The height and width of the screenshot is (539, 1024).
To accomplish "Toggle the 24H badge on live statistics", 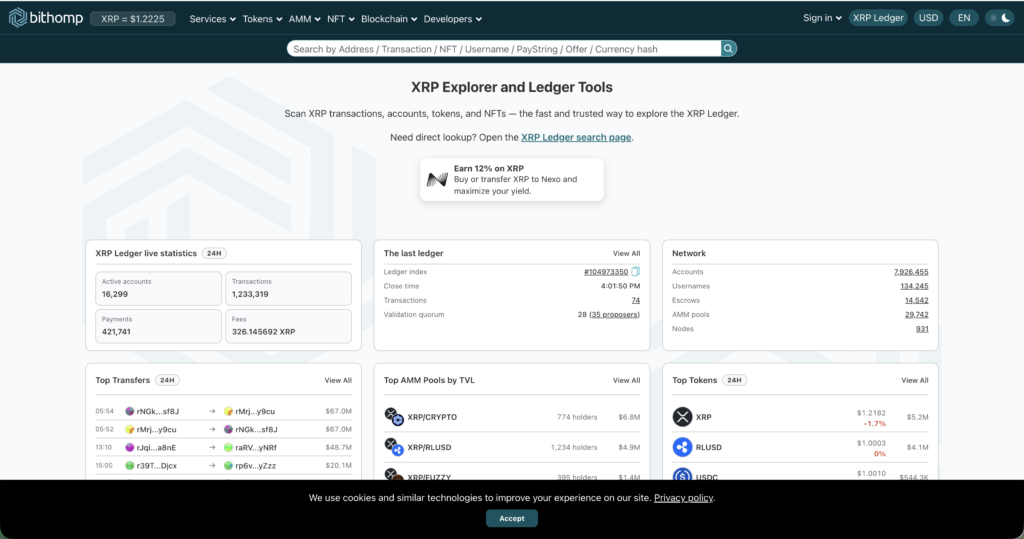I will click(214, 253).
